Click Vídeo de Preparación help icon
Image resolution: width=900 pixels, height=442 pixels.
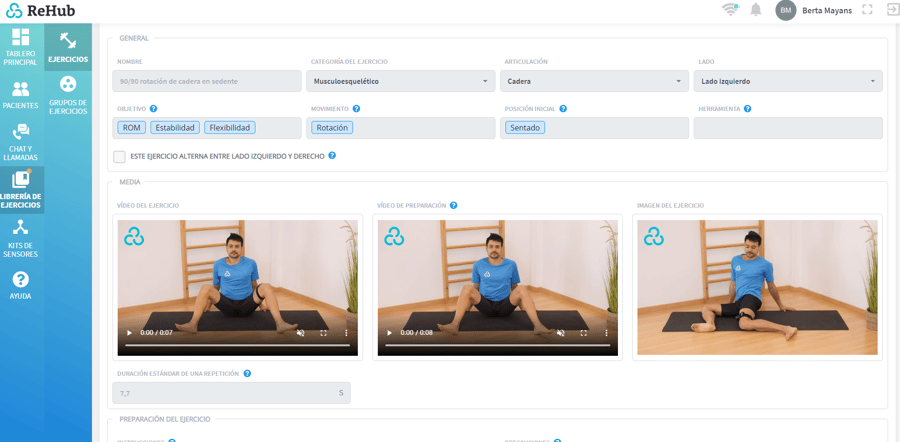coord(453,206)
